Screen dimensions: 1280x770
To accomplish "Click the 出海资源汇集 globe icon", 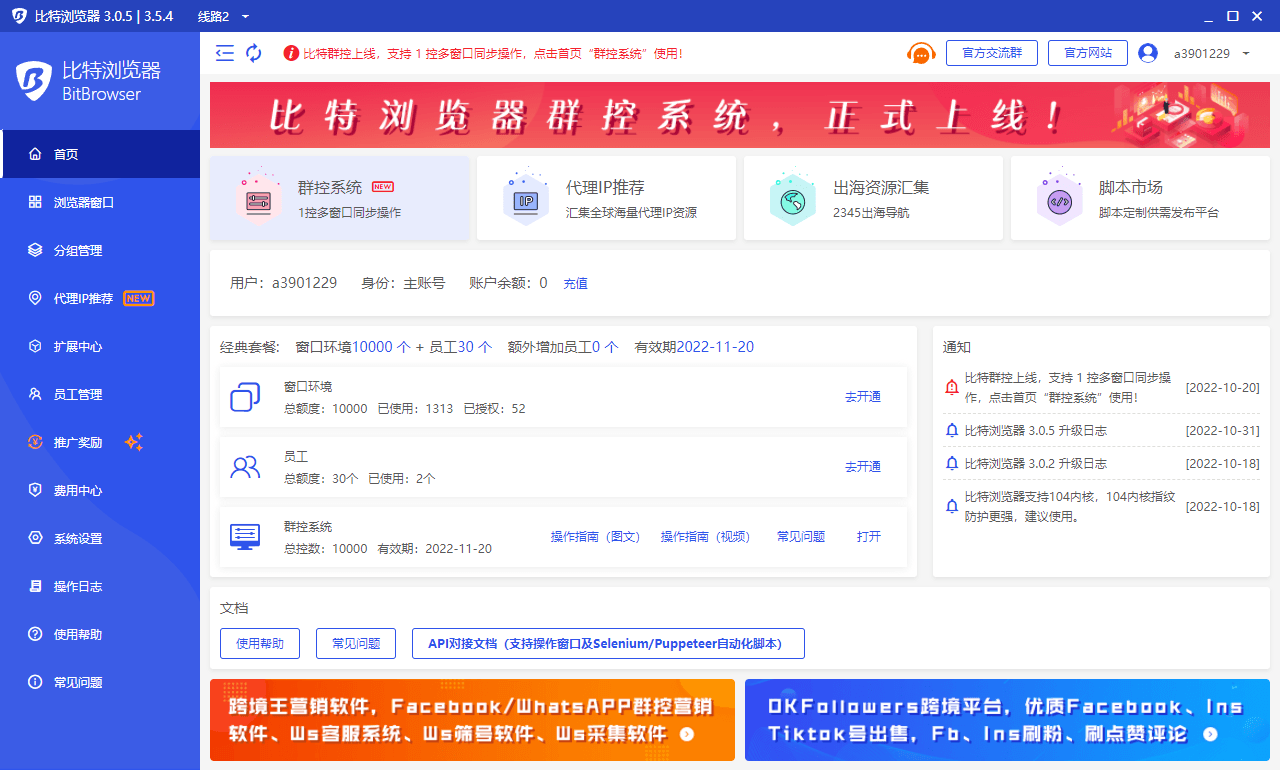I will click(792, 200).
